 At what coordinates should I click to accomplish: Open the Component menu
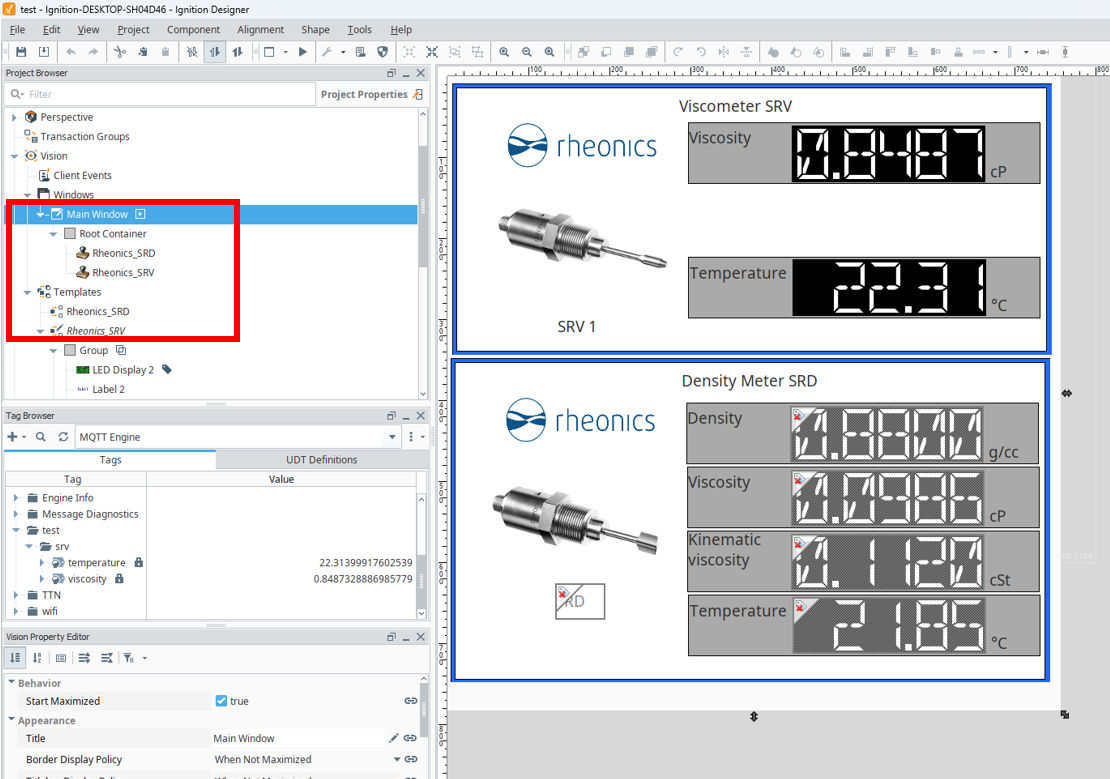(193, 30)
